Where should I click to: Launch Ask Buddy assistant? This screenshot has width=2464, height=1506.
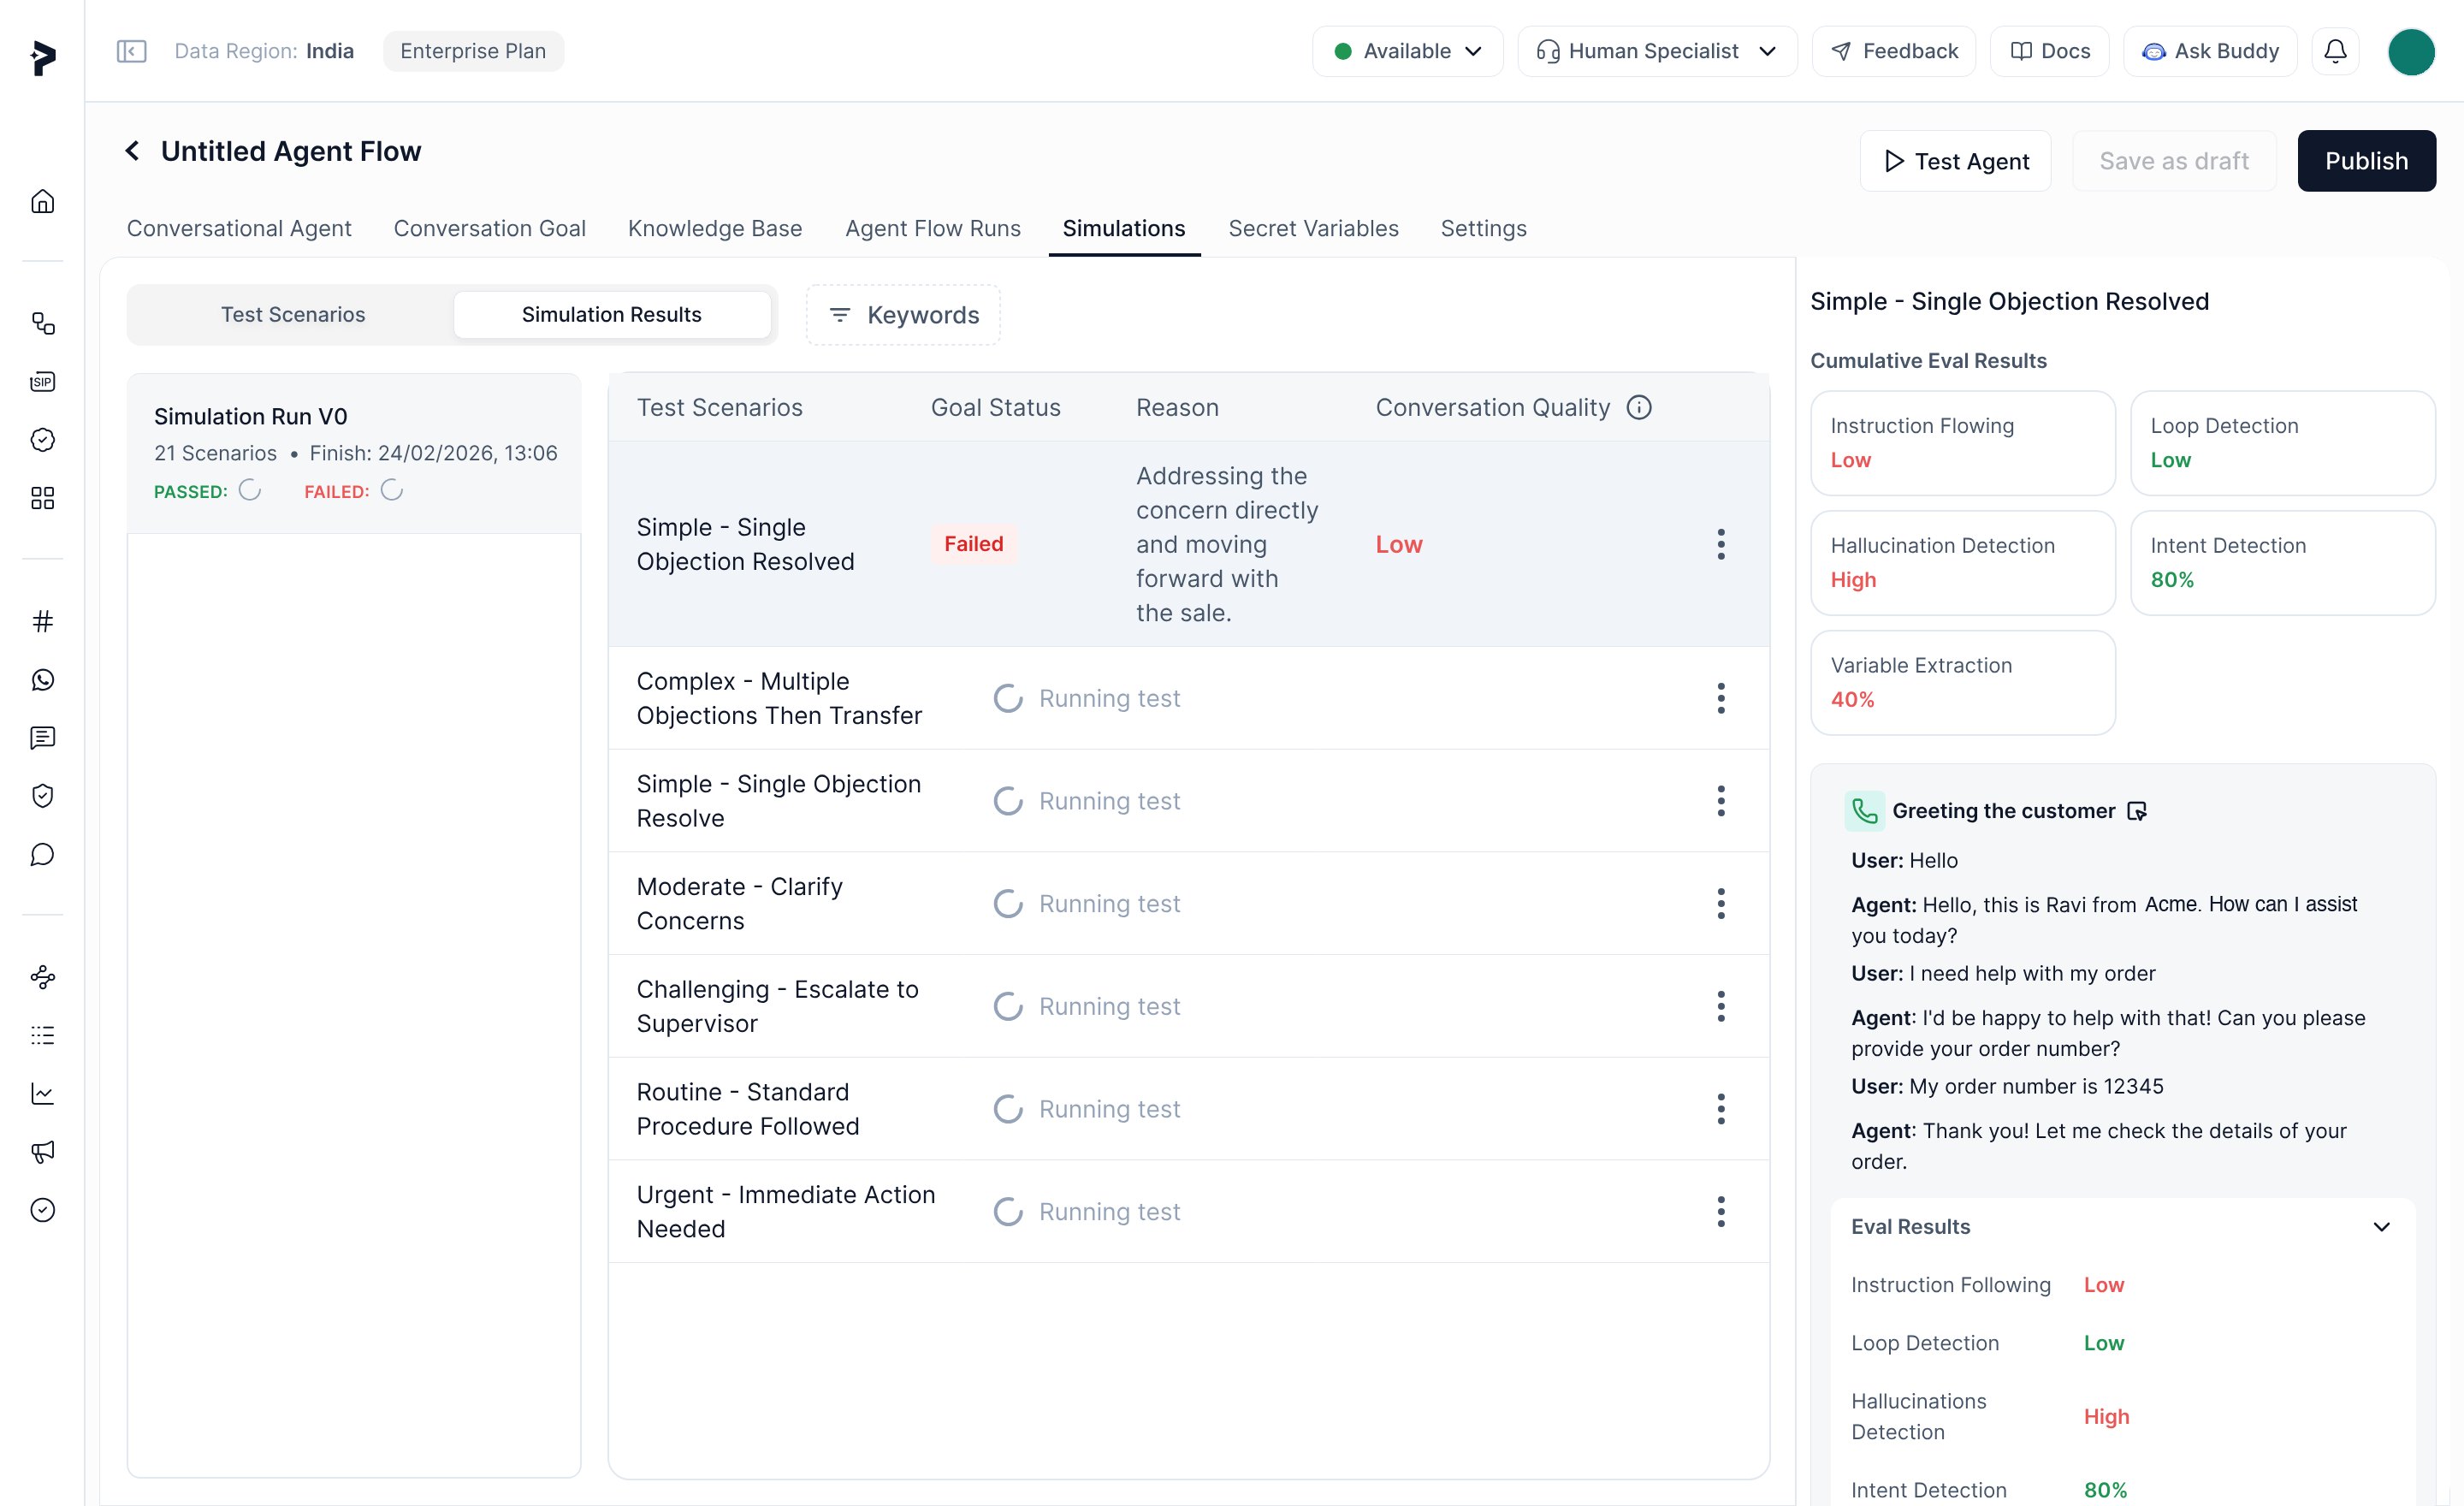point(2210,51)
